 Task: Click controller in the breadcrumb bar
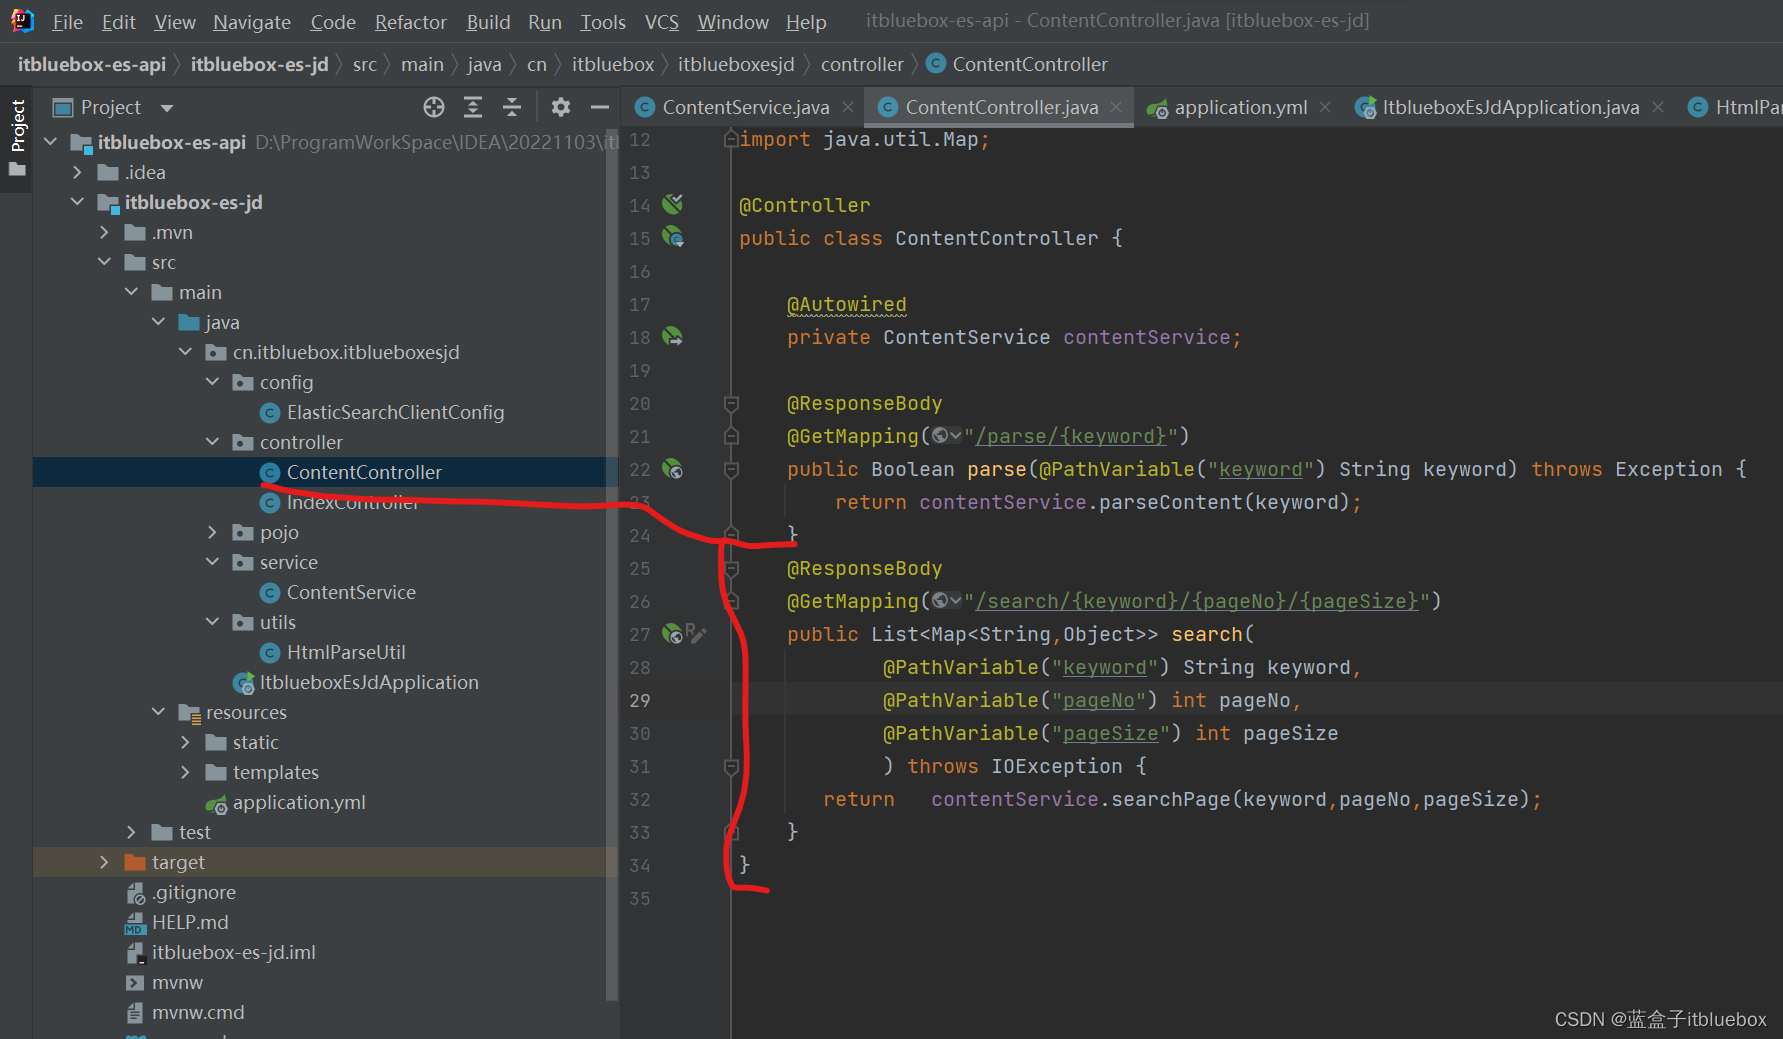[862, 64]
